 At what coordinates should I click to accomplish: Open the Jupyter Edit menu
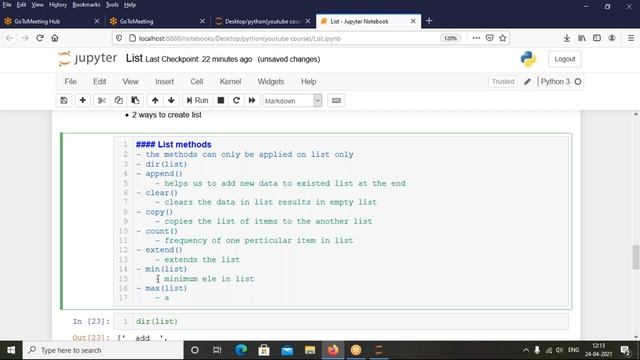[100, 82]
